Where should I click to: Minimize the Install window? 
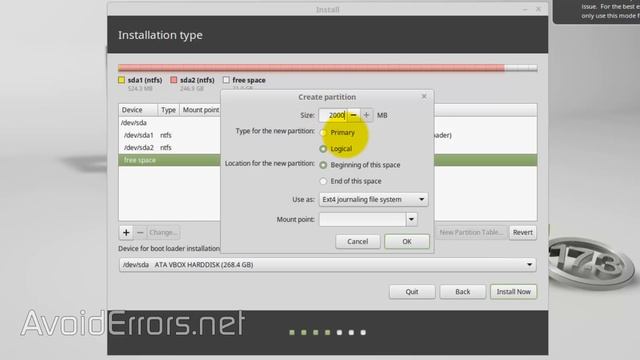tap(525, 9)
